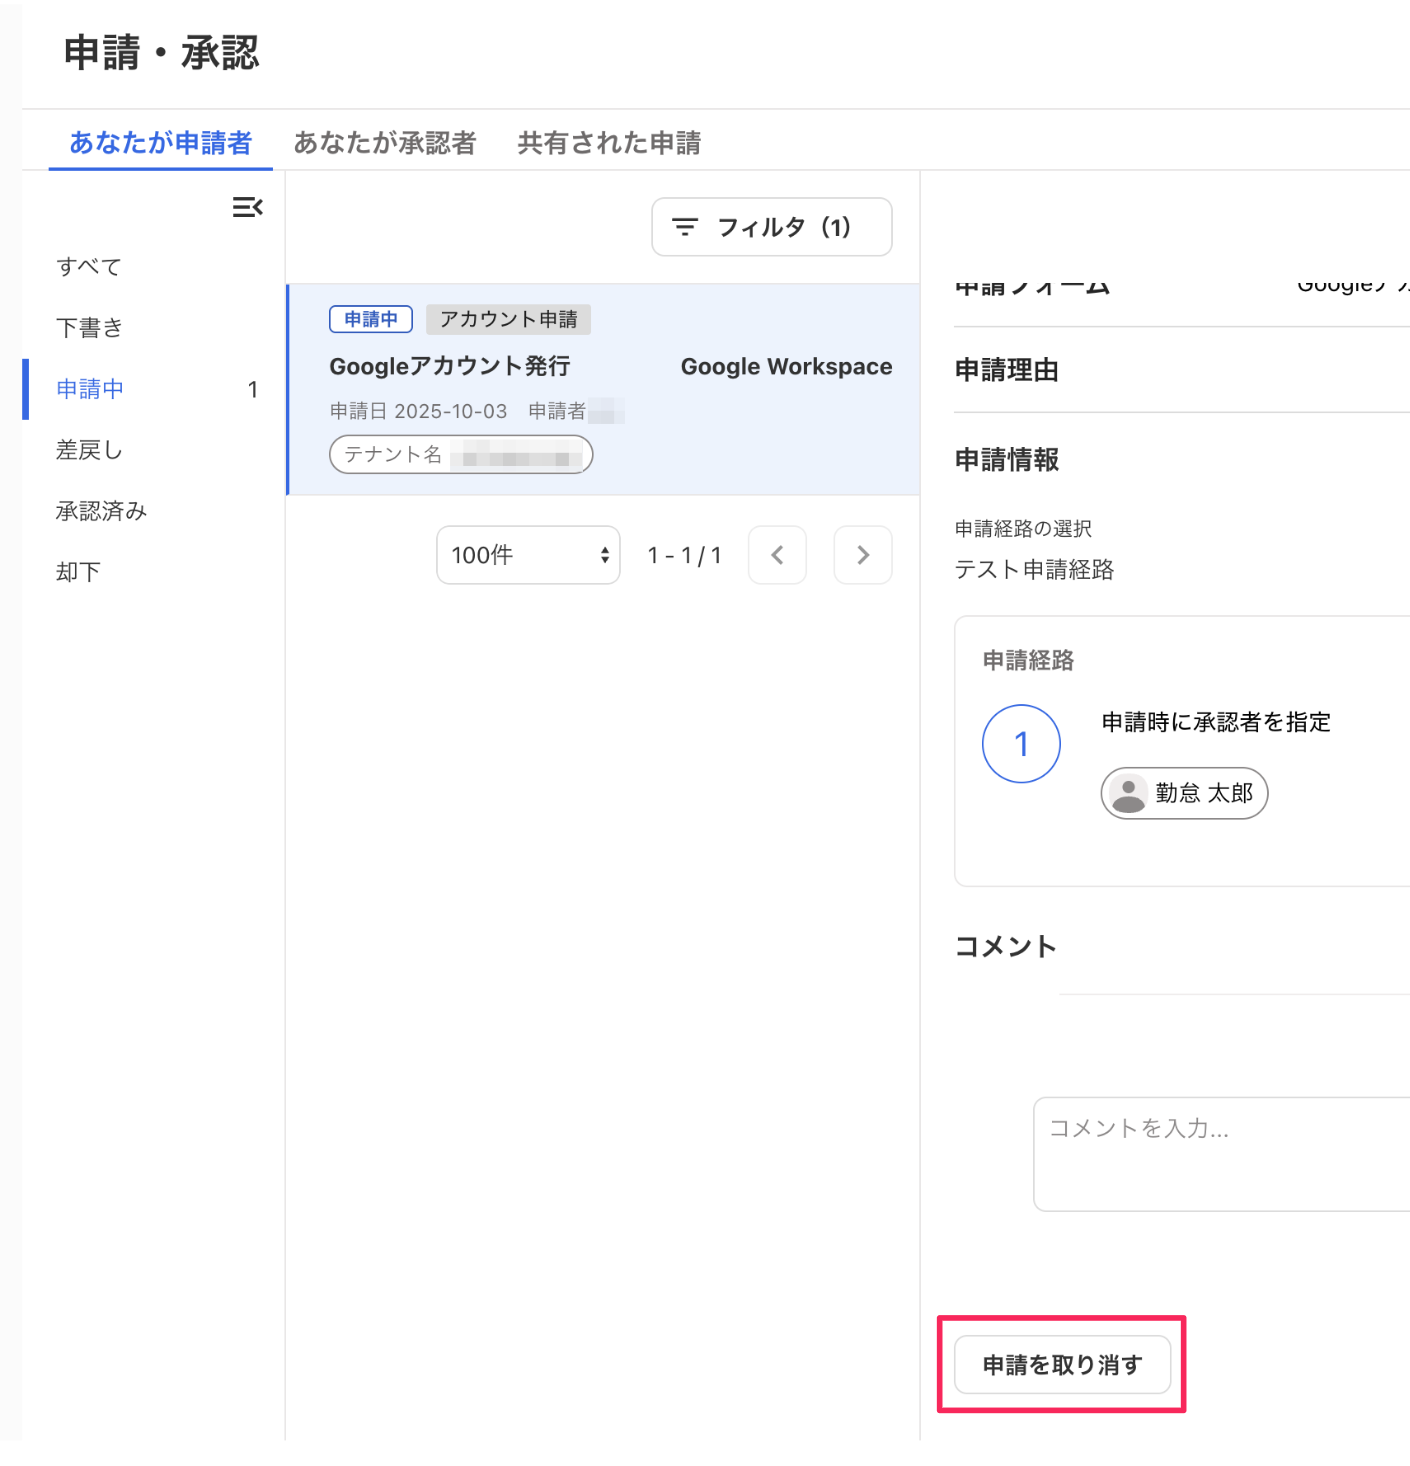
Task: Click step 1 circle in 申請経路
Action: (x=1021, y=744)
